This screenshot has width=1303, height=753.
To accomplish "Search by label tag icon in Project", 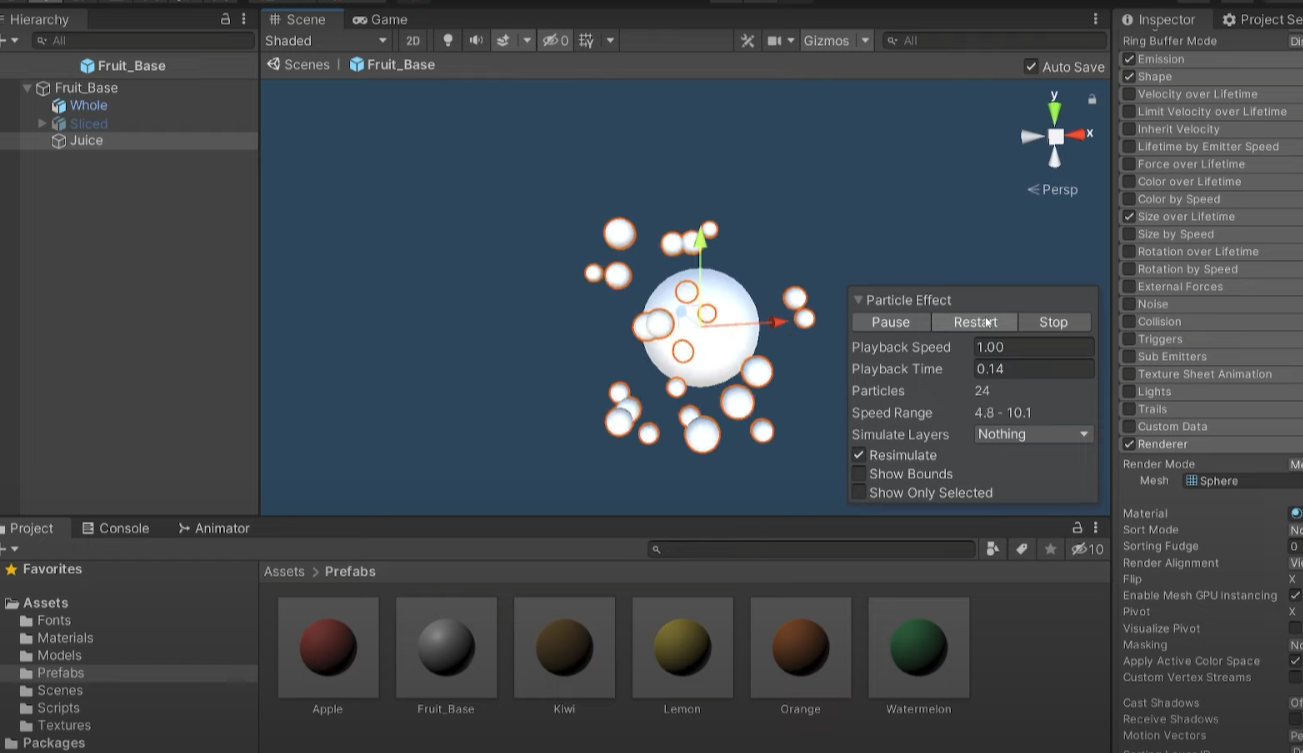I will [x=1021, y=549].
